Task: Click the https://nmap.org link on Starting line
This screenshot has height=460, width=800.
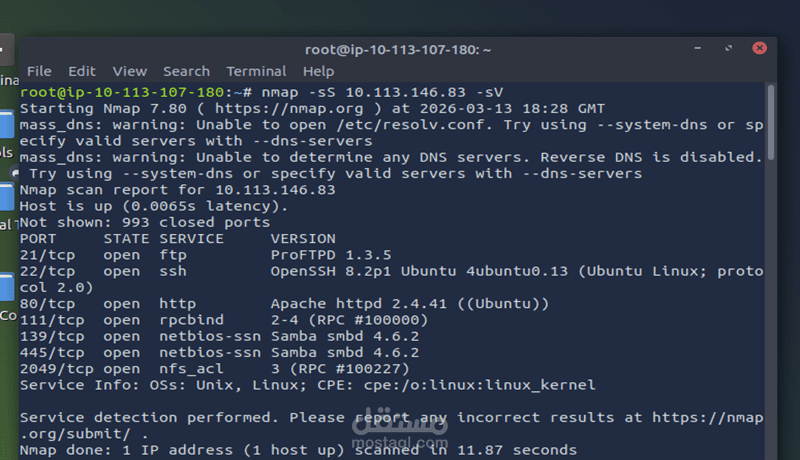Action: 289,109
